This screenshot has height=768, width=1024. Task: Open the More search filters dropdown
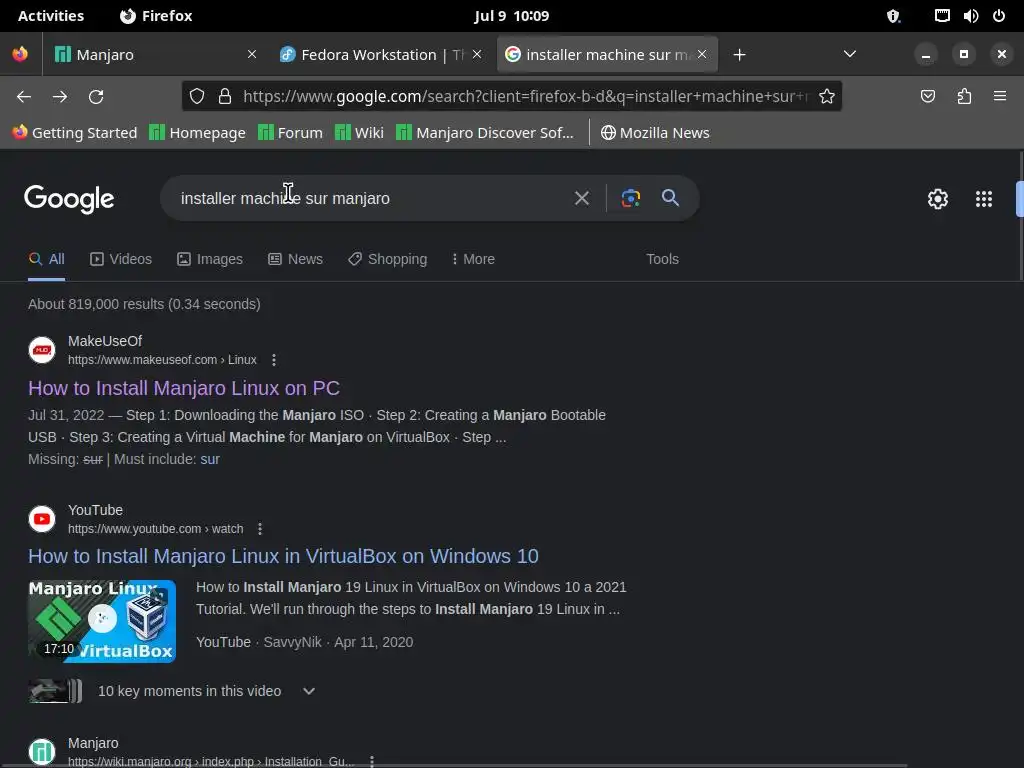pos(473,259)
